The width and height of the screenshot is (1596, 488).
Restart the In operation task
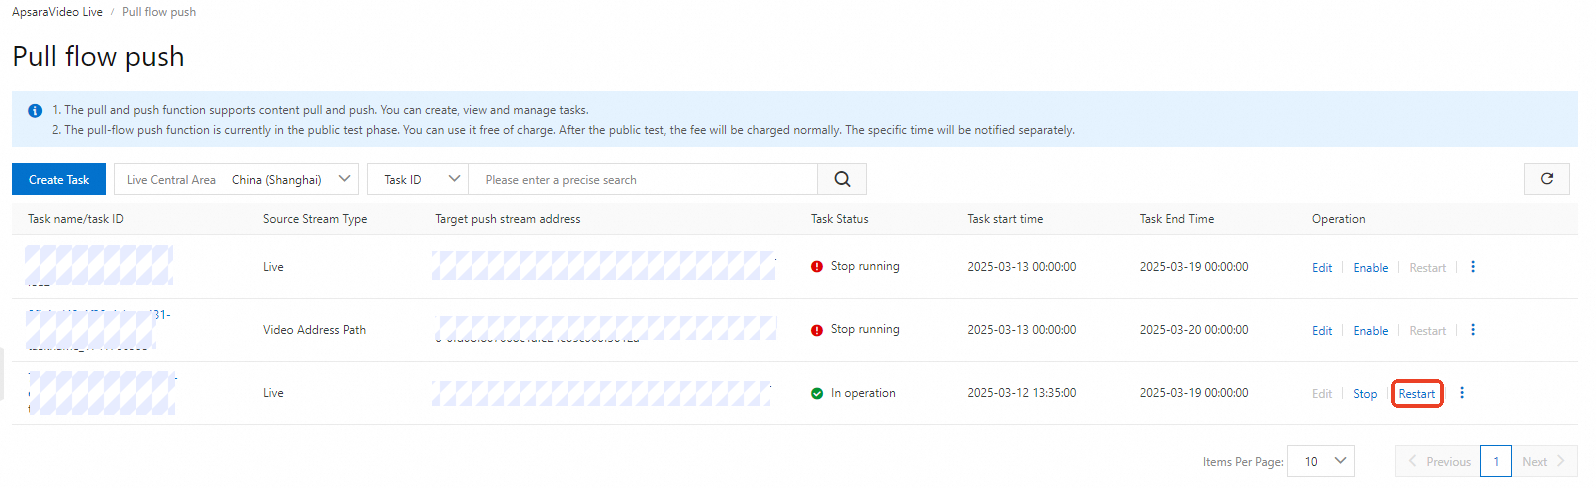coord(1416,394)
